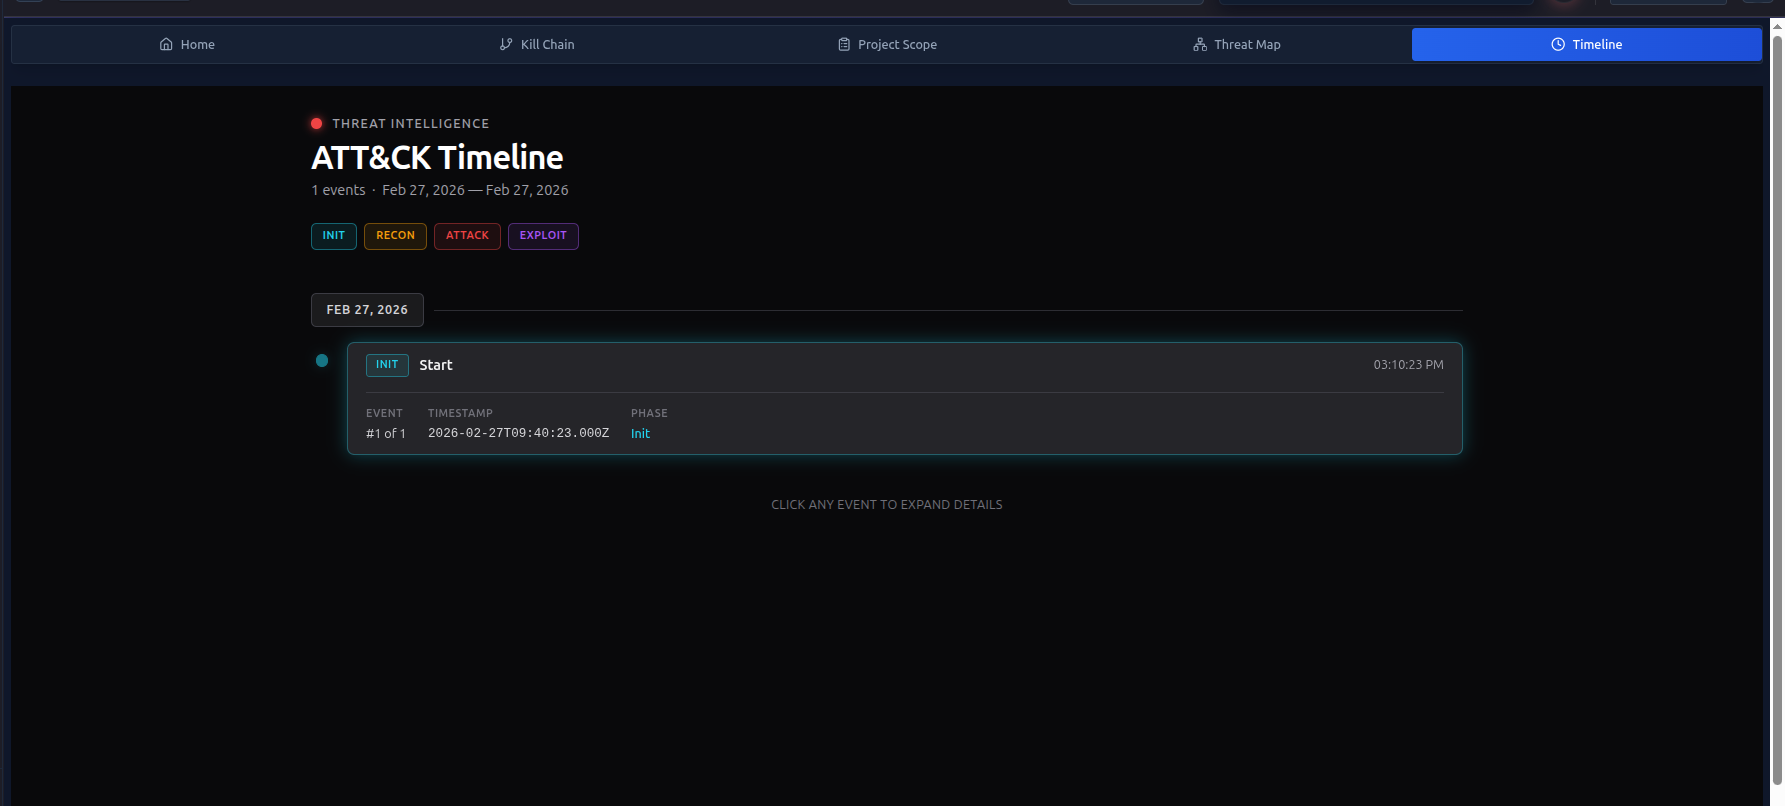Click the vertical page scrollbar

click(x=1777, y=412)
